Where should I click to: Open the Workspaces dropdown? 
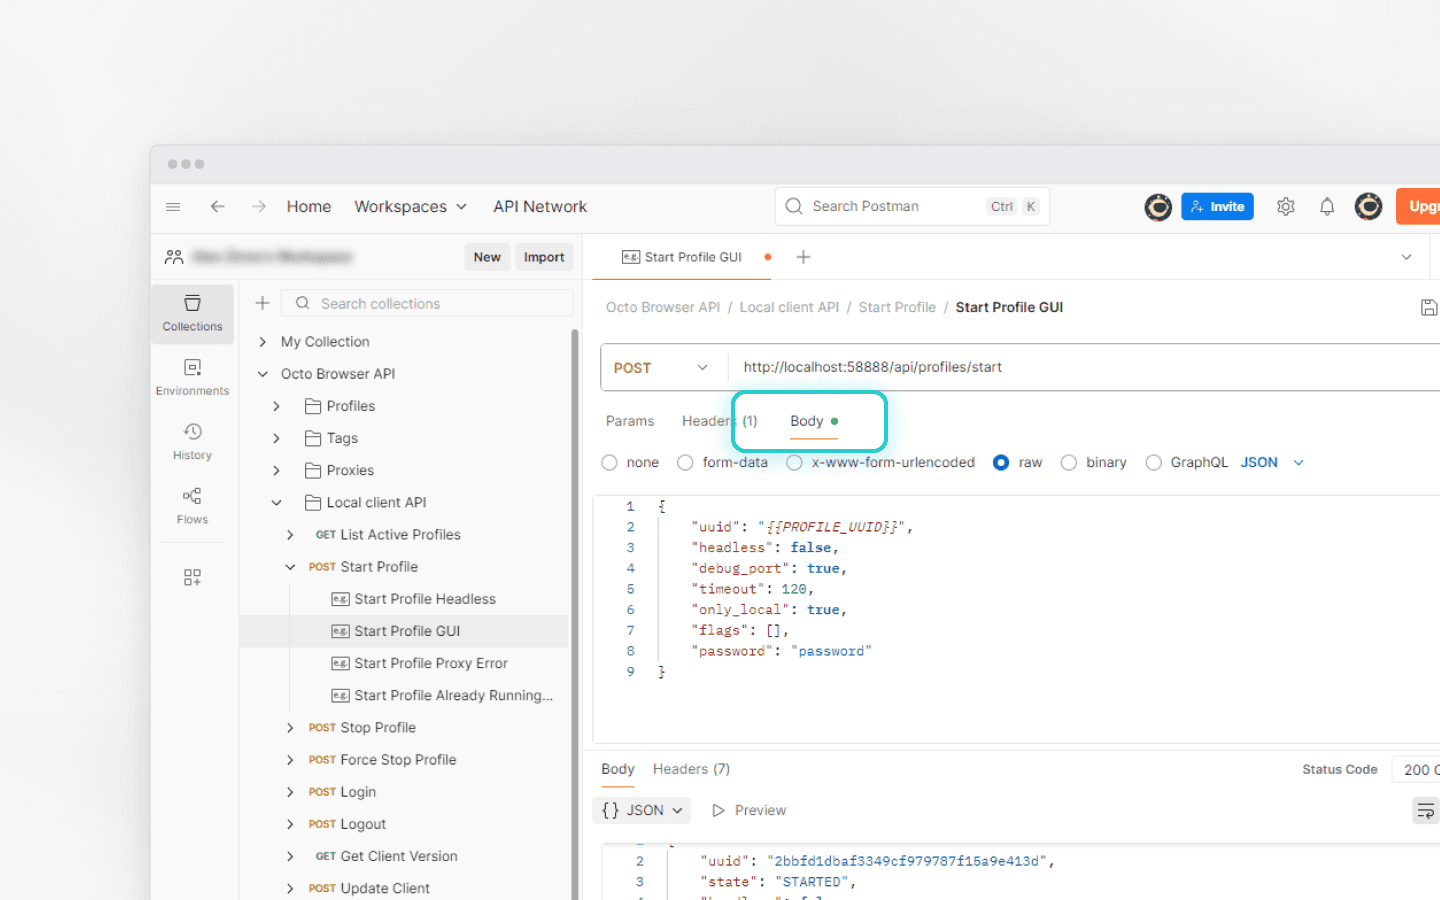[410, 207]
